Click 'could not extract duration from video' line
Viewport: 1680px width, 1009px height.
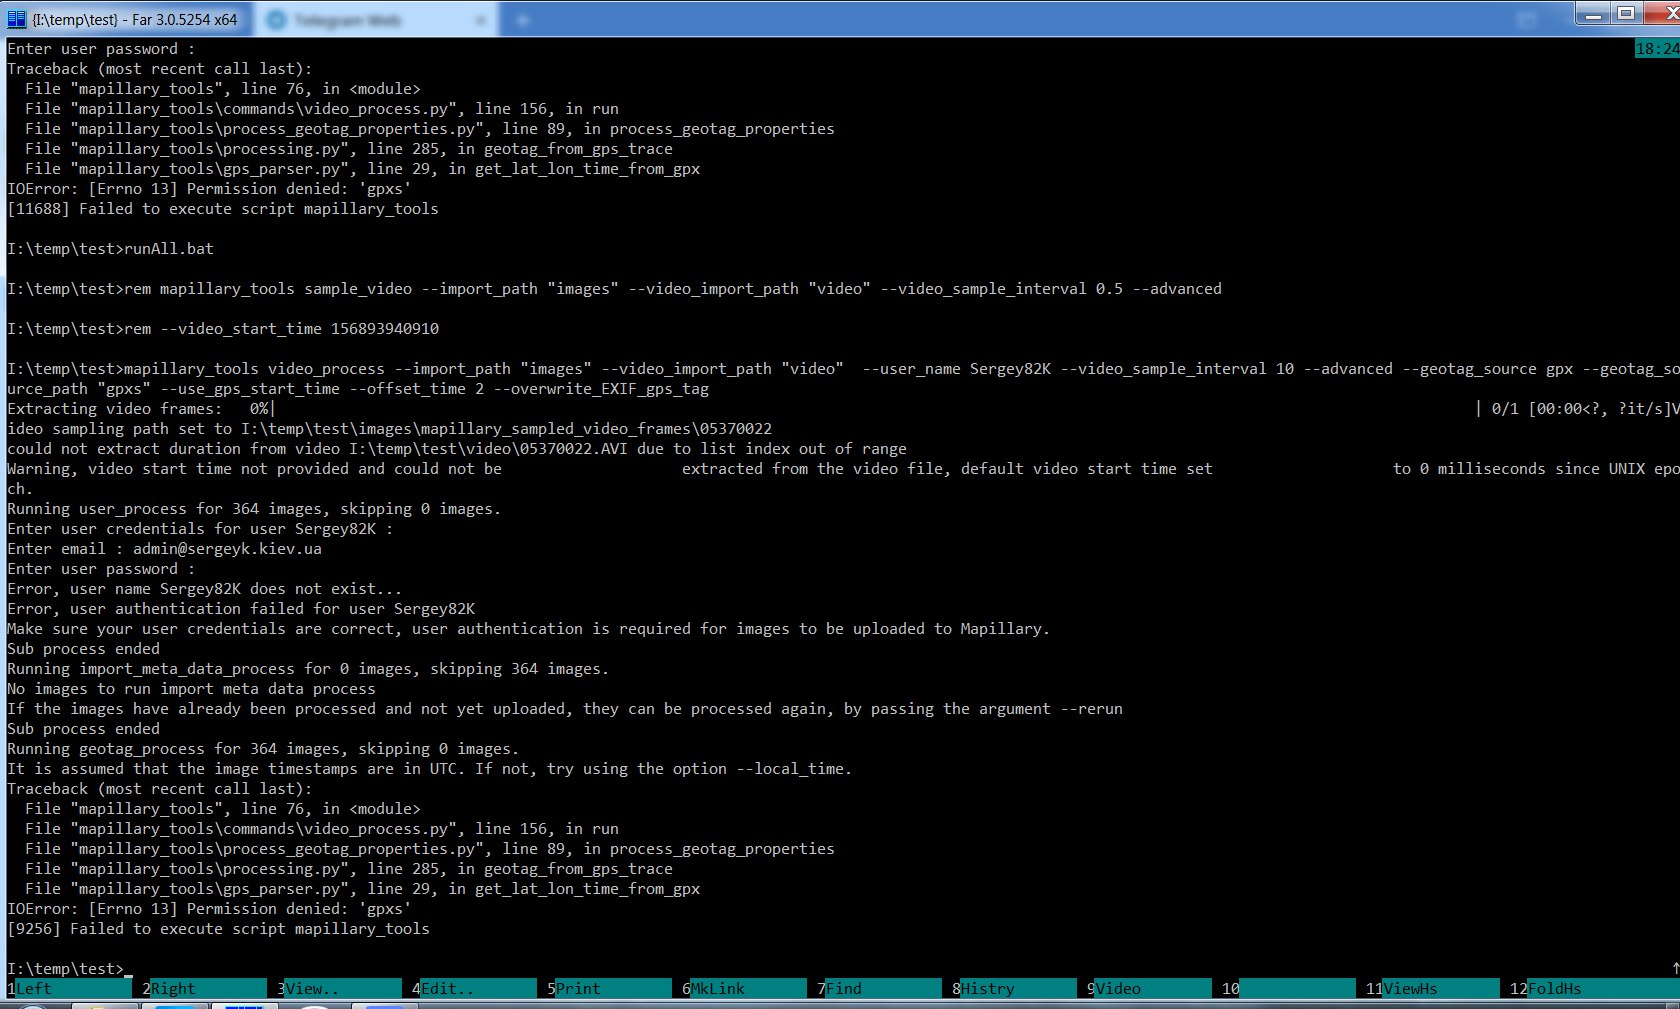coord(457,448)
